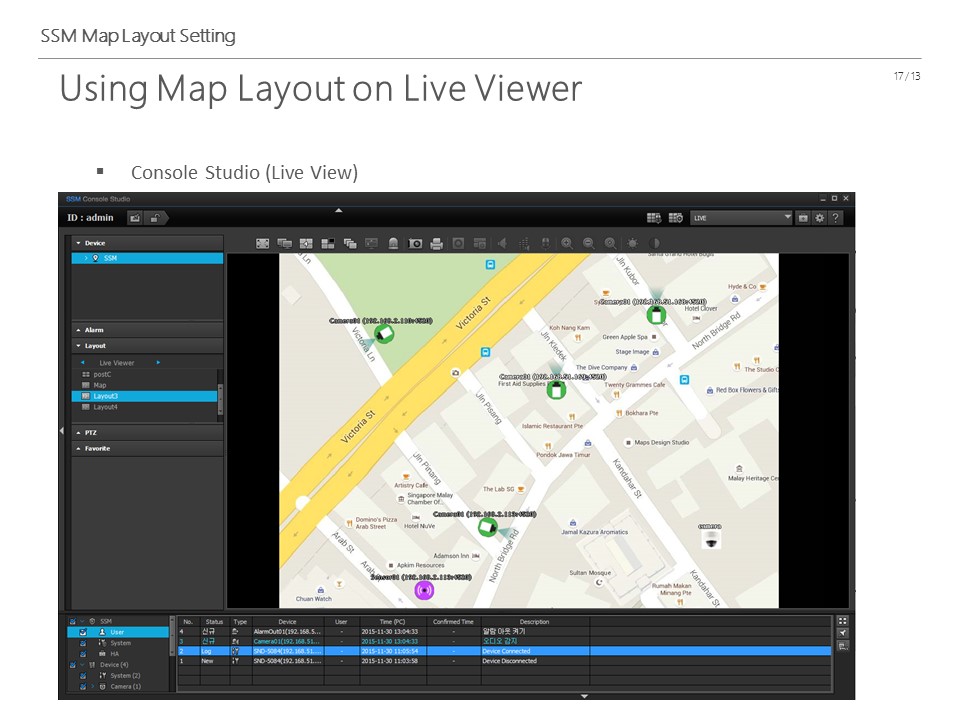Screen dimensions: 960x720
Task: Toggle the System (2) checkbox
Action: pyautogui.click(x=83, y=676)
